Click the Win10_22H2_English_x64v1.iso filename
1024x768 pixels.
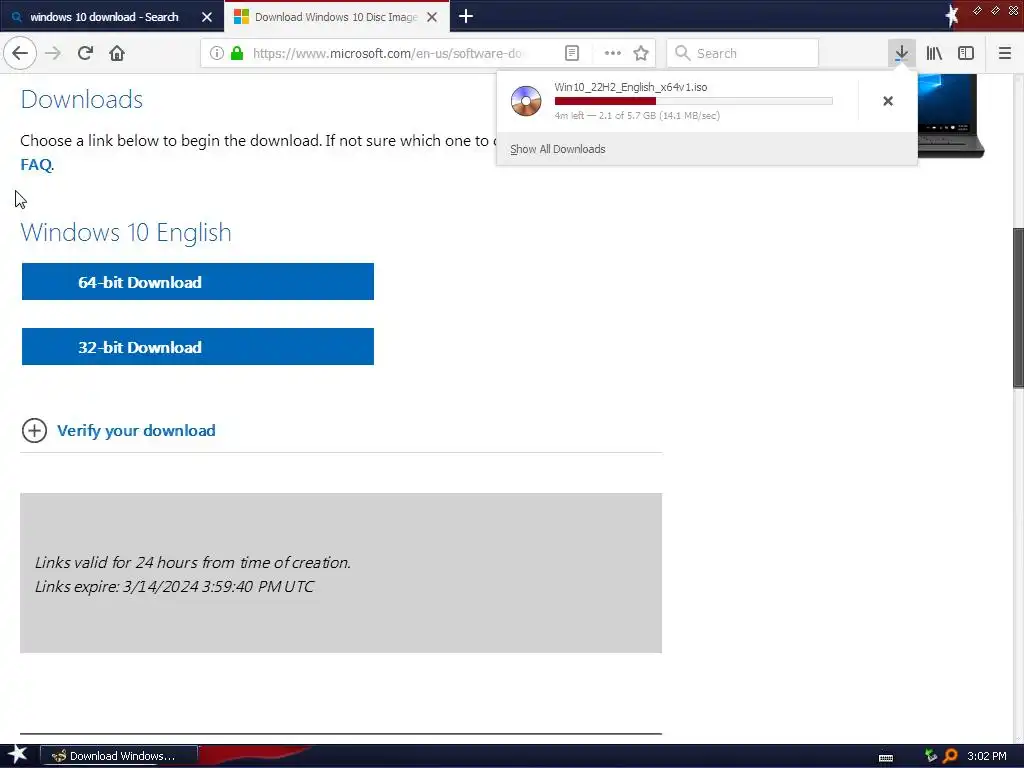(x=630, y=87)
